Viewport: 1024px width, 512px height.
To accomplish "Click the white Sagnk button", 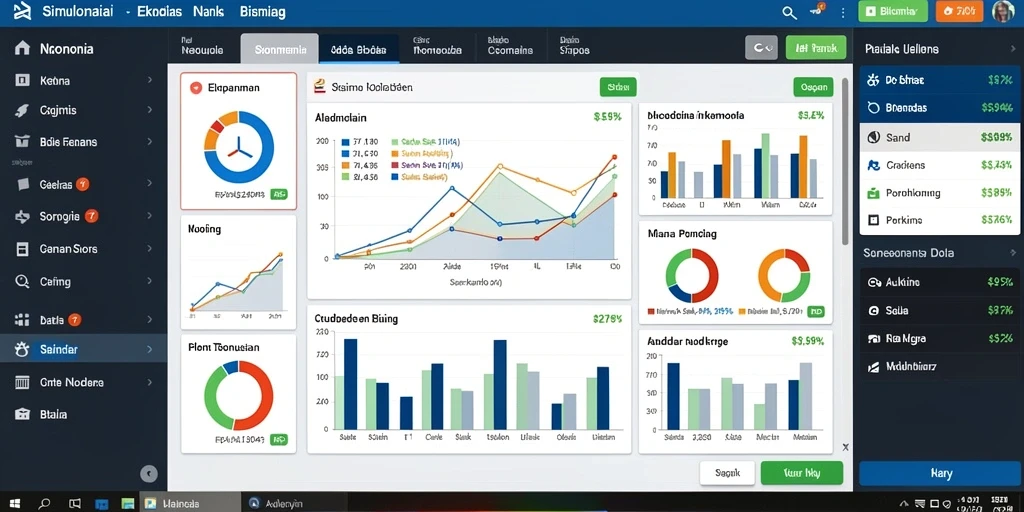I will coord(727,473).
